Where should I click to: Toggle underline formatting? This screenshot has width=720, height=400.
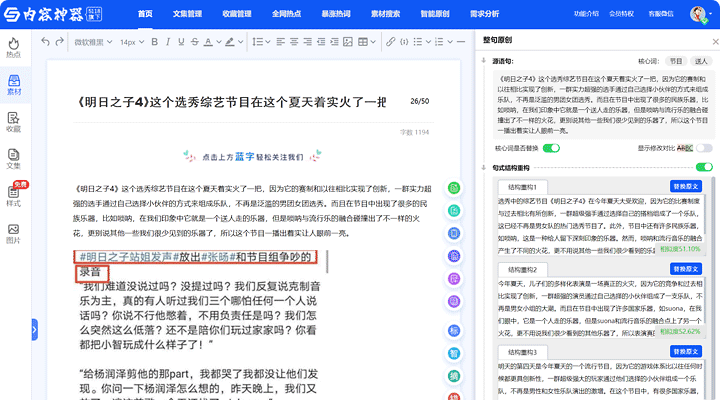click(181, 42)
